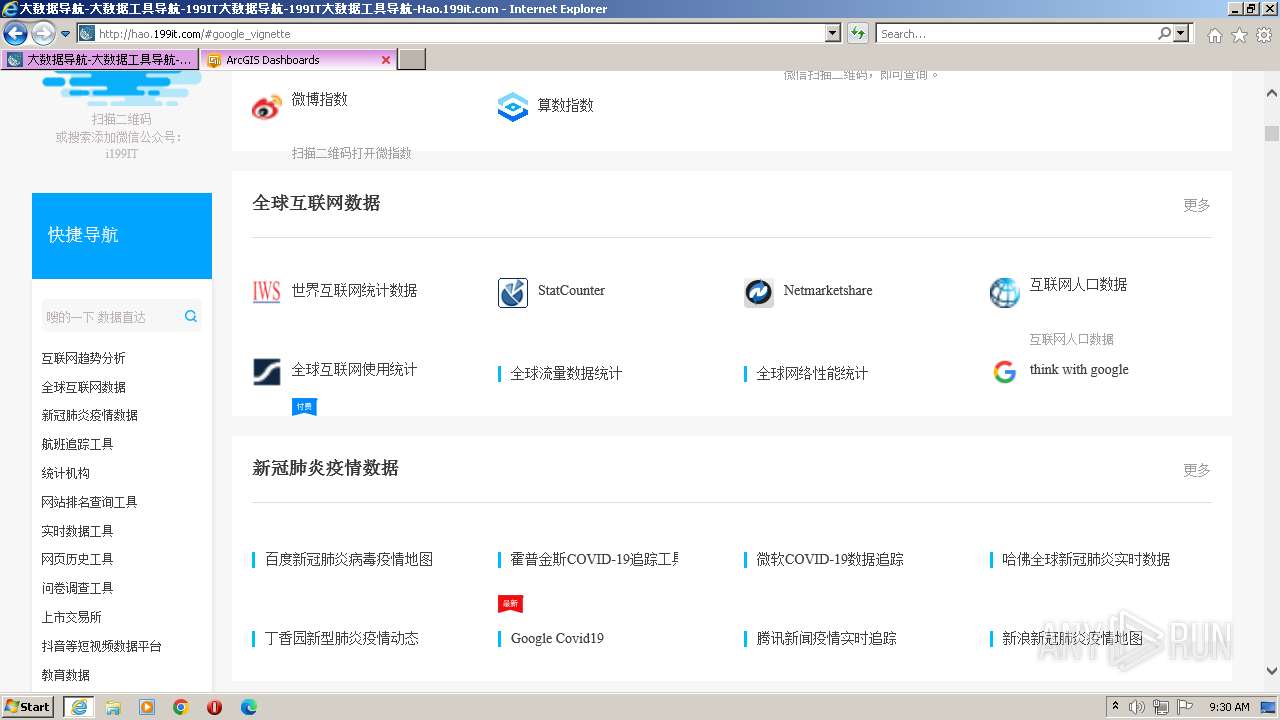The height and width of the screenshot is (720, 1280).
Task: Launch Windows Media Player from taskbar
Action: point(147,707)
